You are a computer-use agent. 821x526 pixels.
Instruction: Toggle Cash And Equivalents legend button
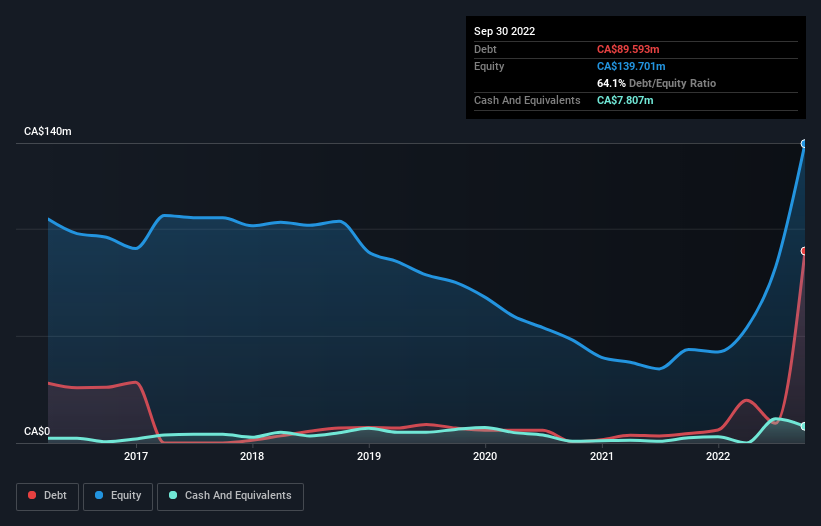(x=230, y=496)
